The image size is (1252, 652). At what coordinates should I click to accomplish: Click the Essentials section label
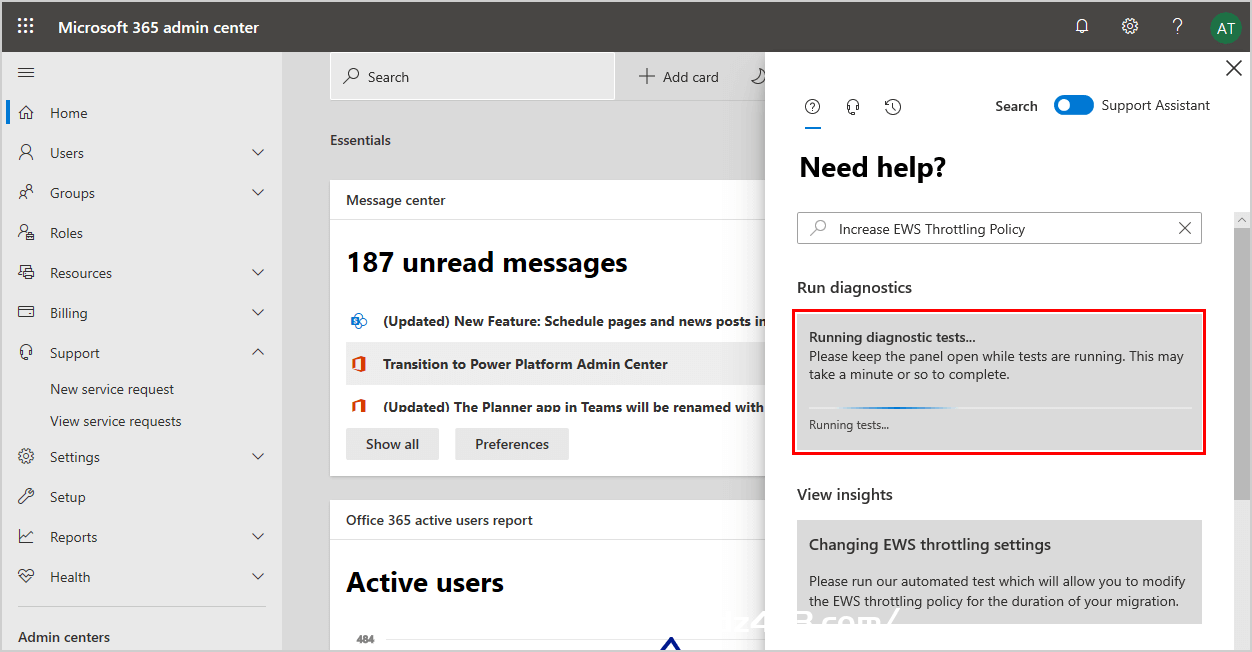pyautogui.click(x=360, y=140)
